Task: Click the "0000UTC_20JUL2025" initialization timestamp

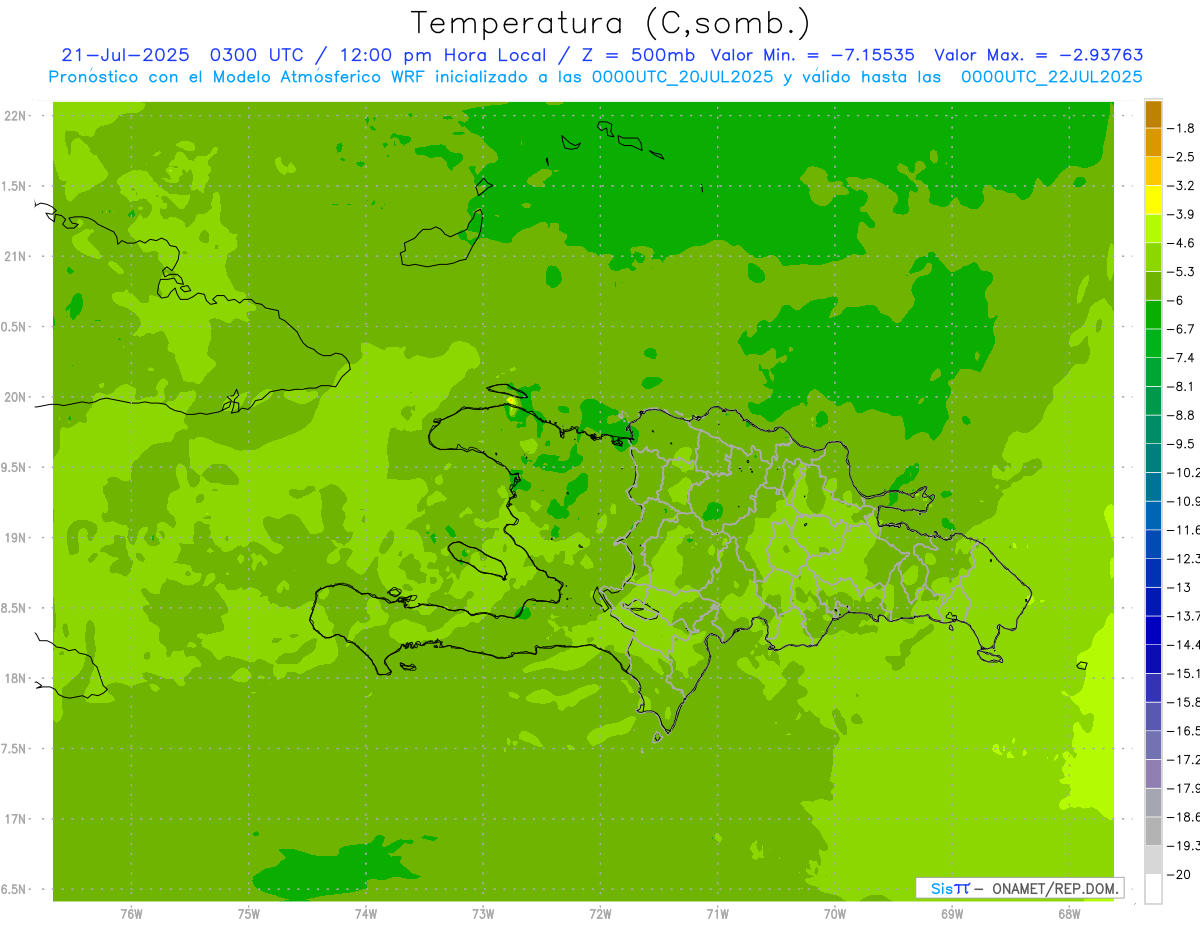Action: (681, 76)
